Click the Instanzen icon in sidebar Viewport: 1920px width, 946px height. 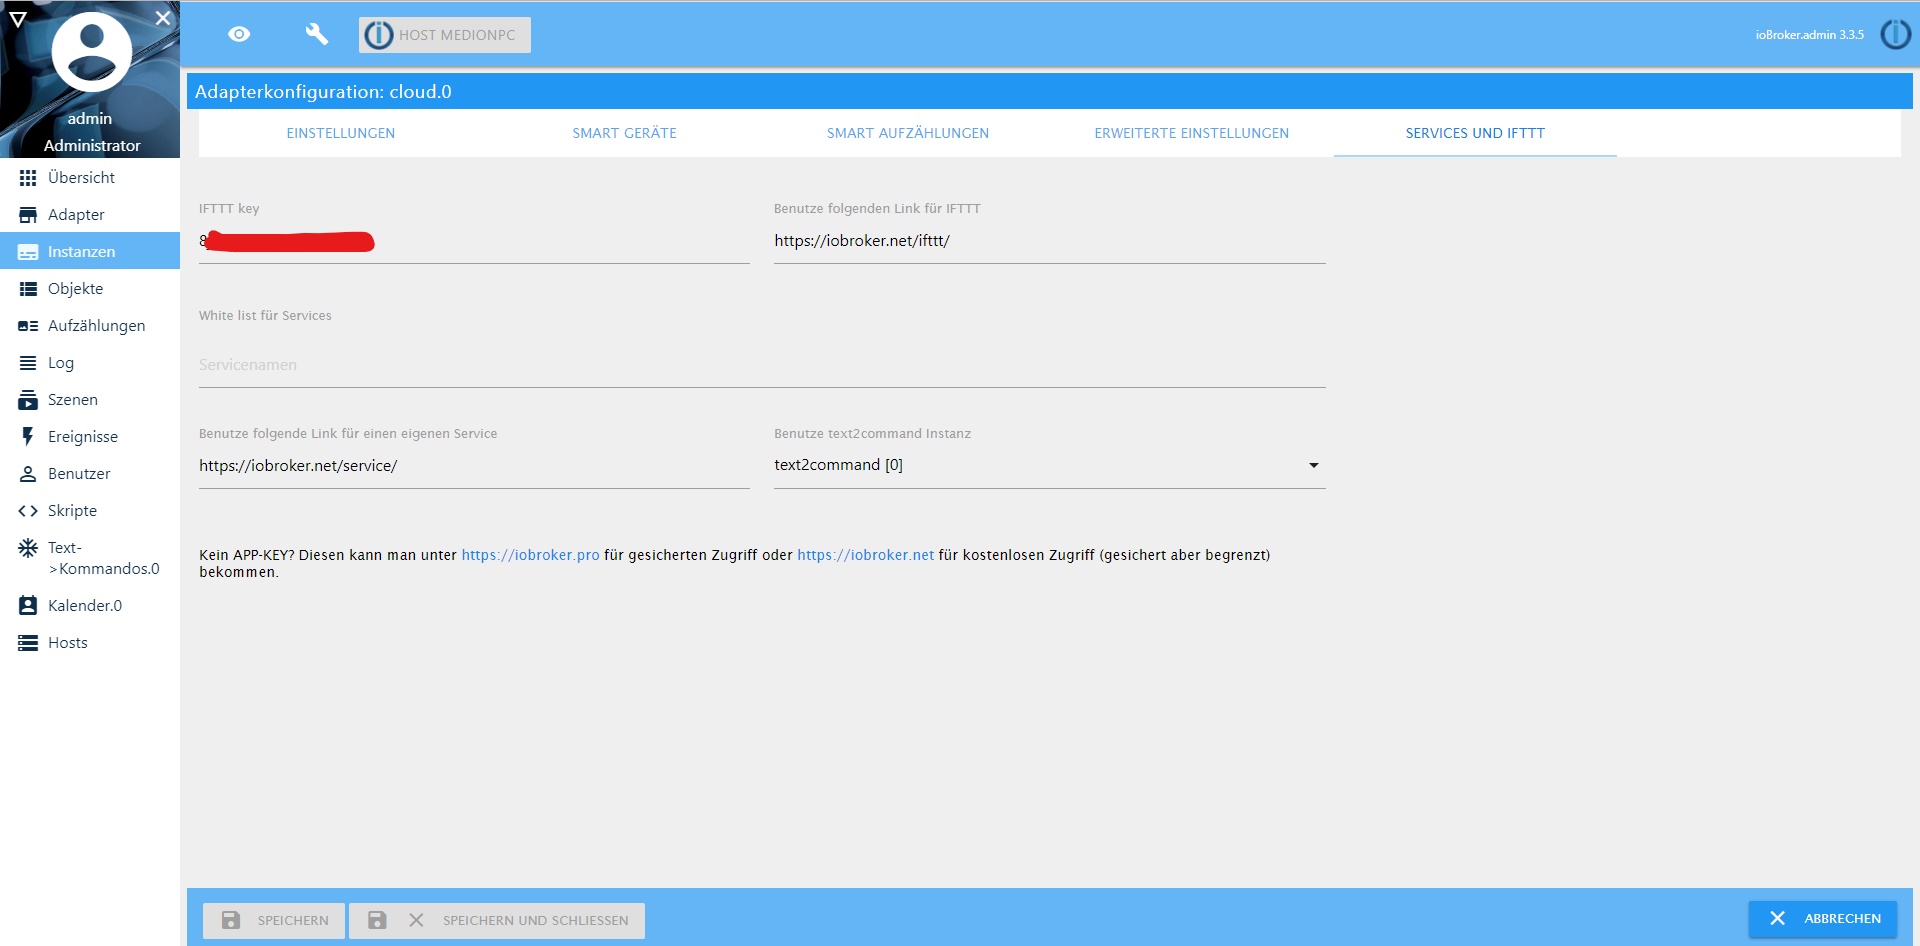(28, 252)
